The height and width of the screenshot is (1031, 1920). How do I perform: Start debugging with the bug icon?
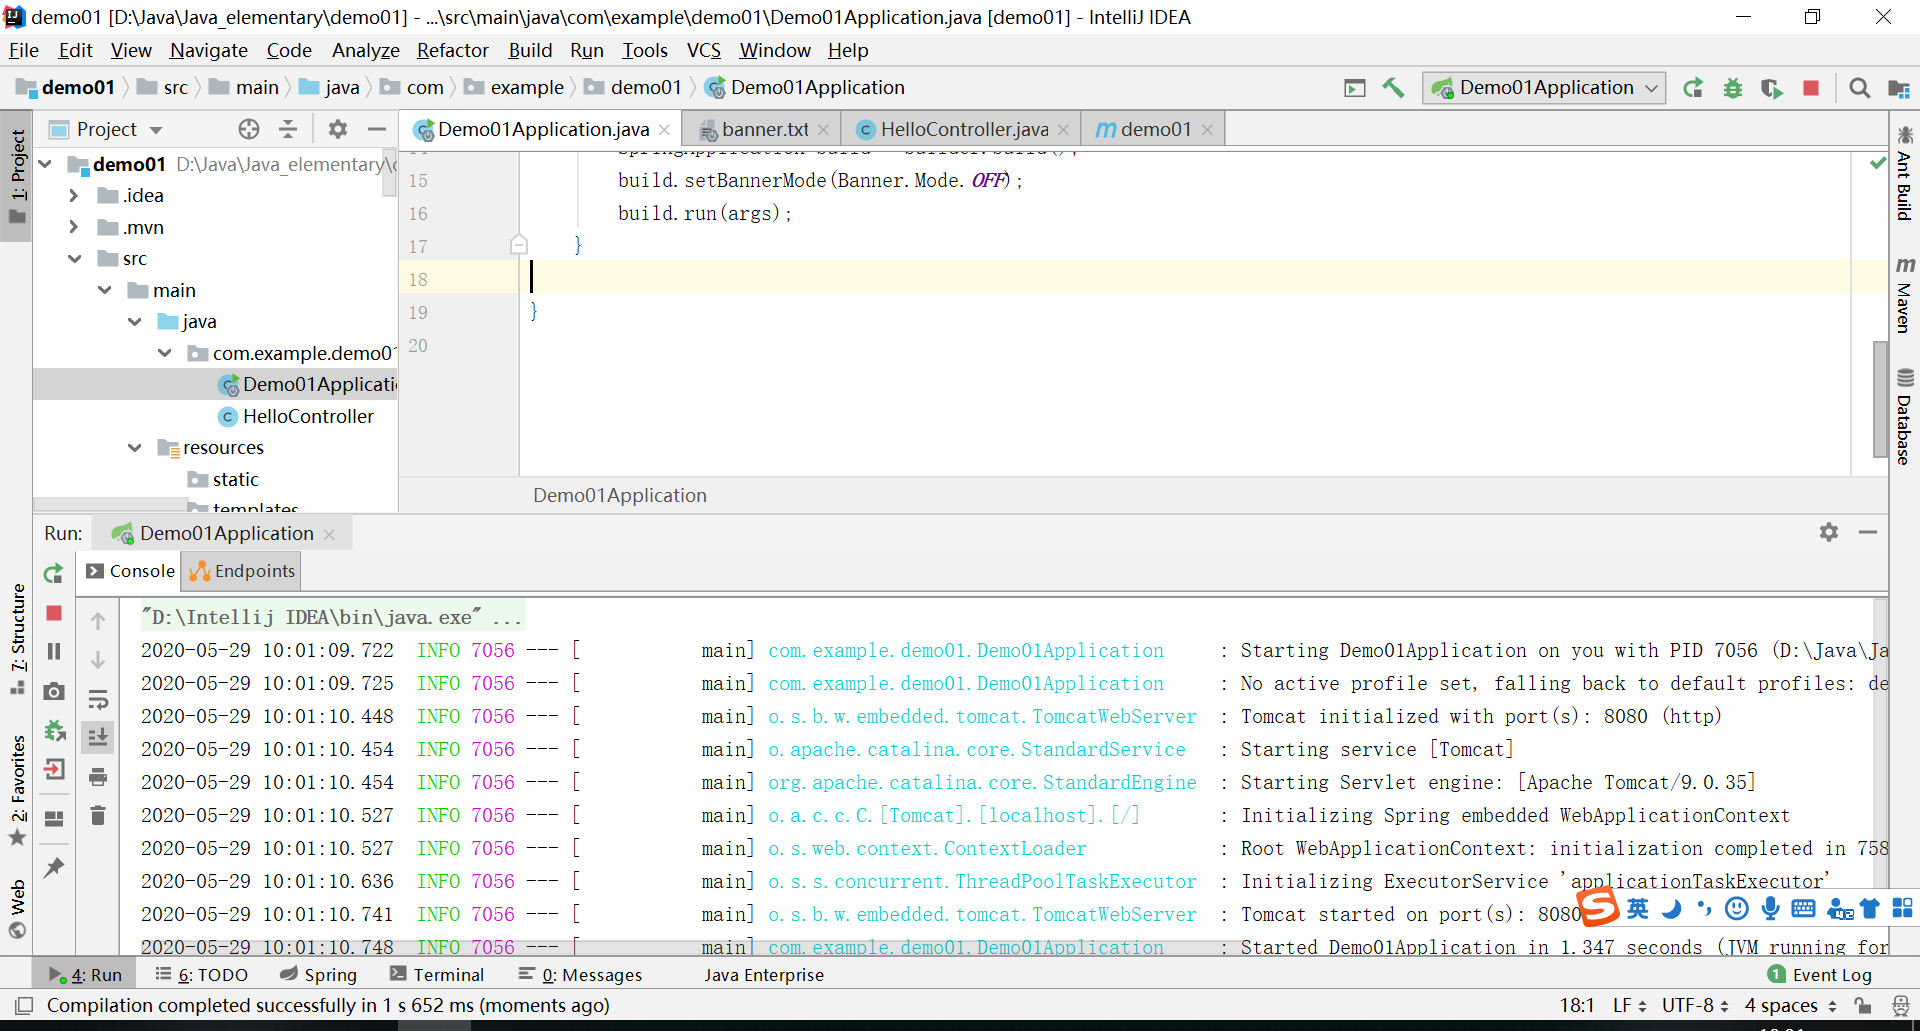tap(1733, 88)
